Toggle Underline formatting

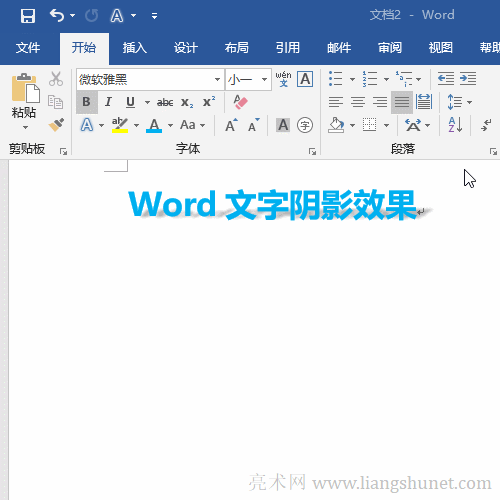coord(131,102)
